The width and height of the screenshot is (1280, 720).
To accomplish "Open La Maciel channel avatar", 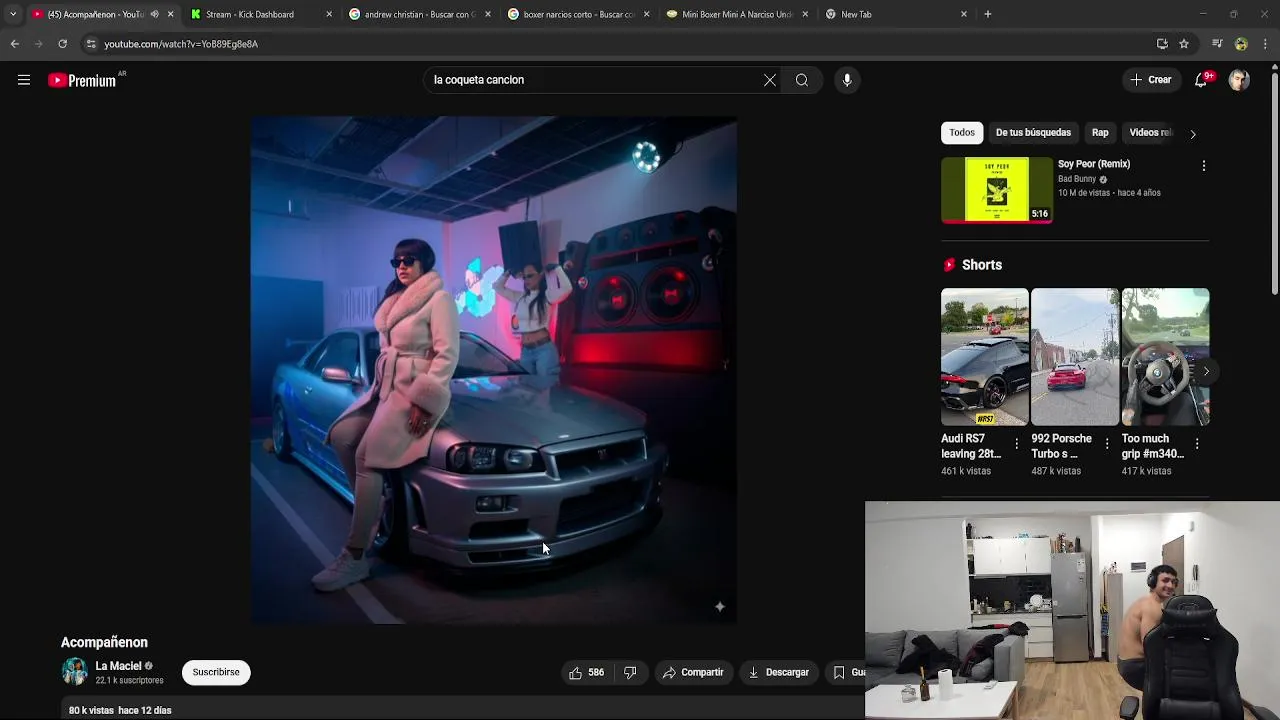I will coord(75,672).
